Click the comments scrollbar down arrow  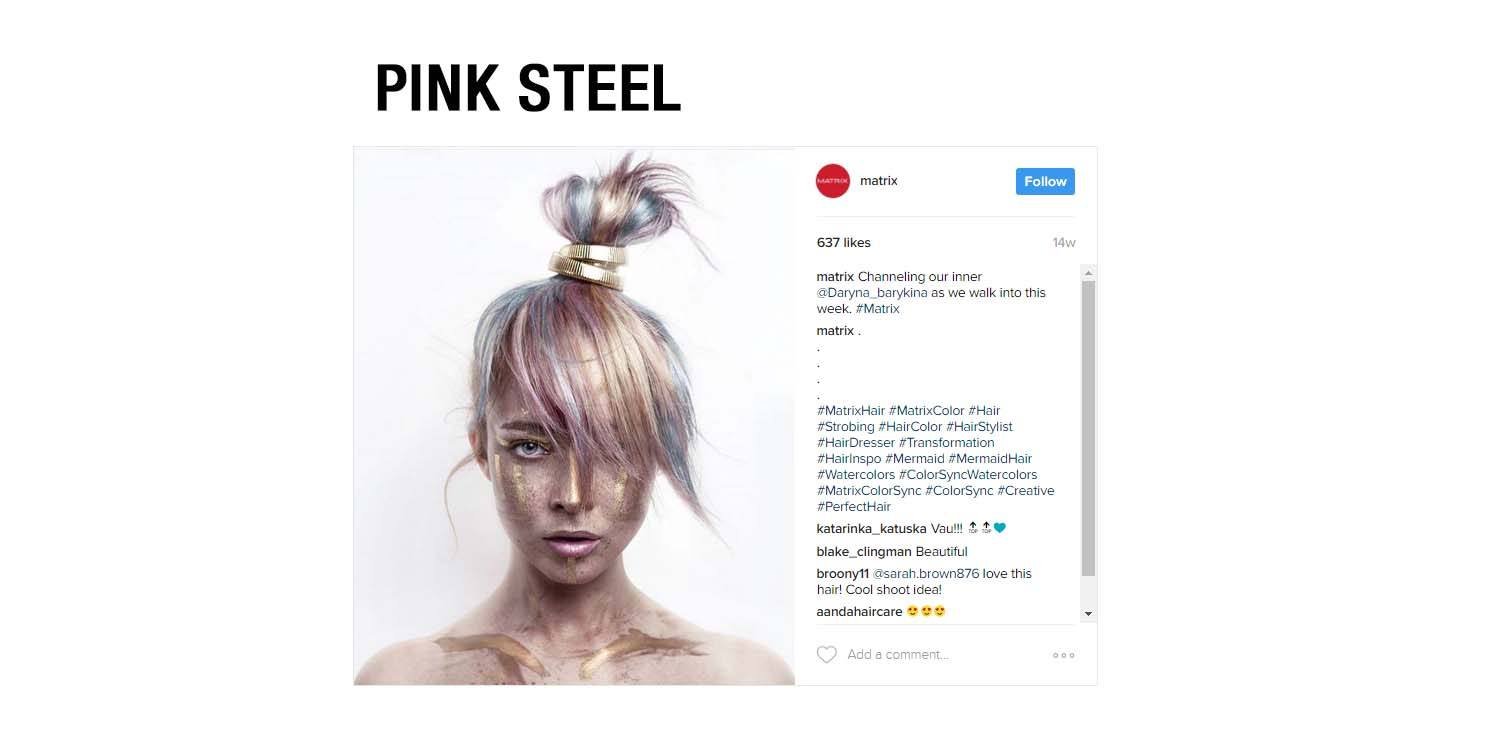click(x=1089, y=613)
